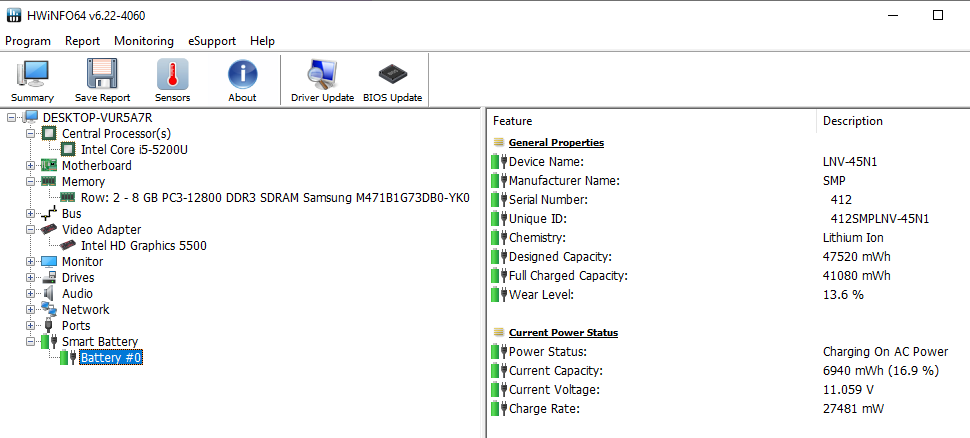Screen dimensions: 970x438
Task: Click the Central Processor(s) chip icon
Action: coord(48,133)
